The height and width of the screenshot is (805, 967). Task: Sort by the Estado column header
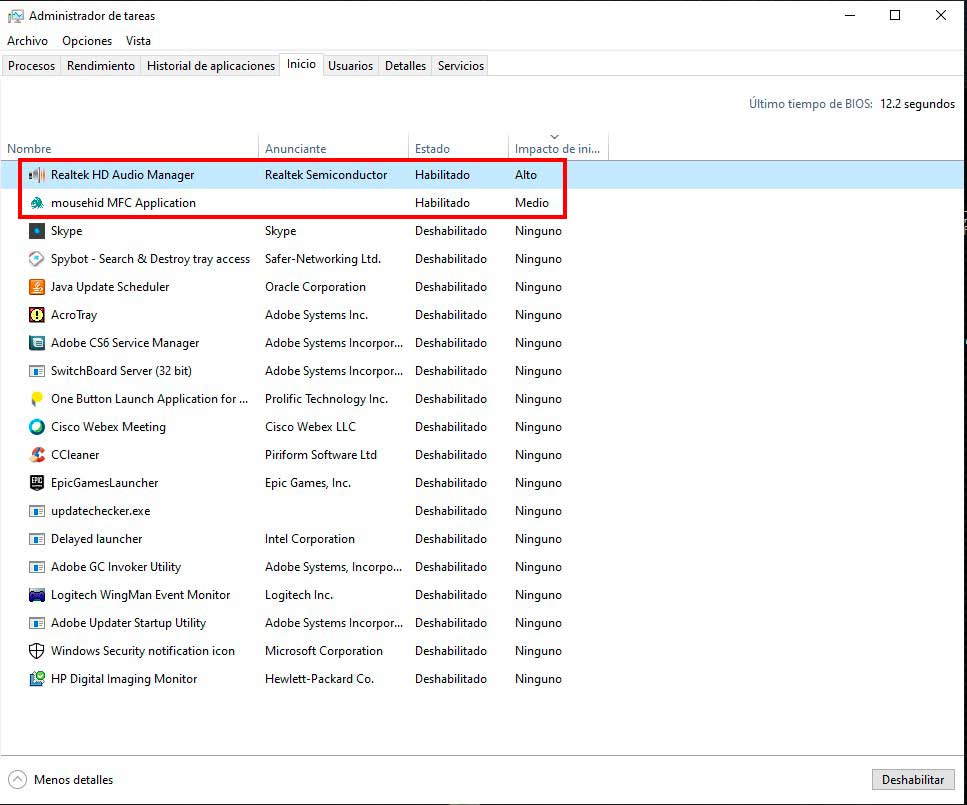click(432, 149)
